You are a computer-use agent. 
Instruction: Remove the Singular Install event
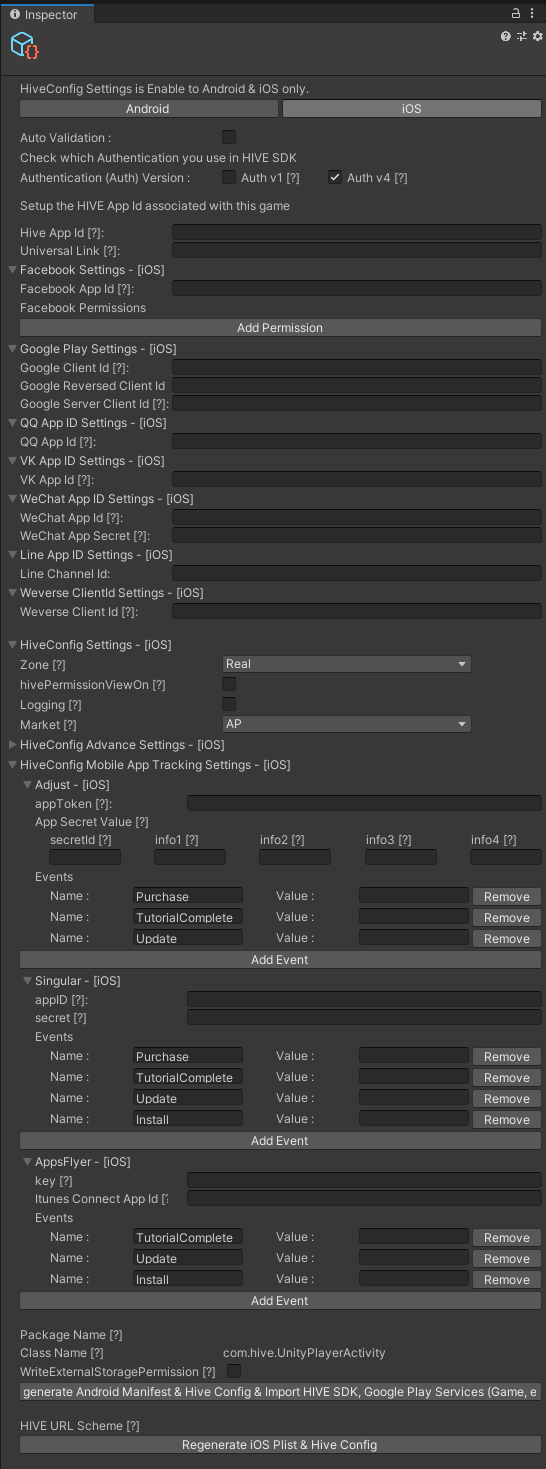tap(507, 1120)
